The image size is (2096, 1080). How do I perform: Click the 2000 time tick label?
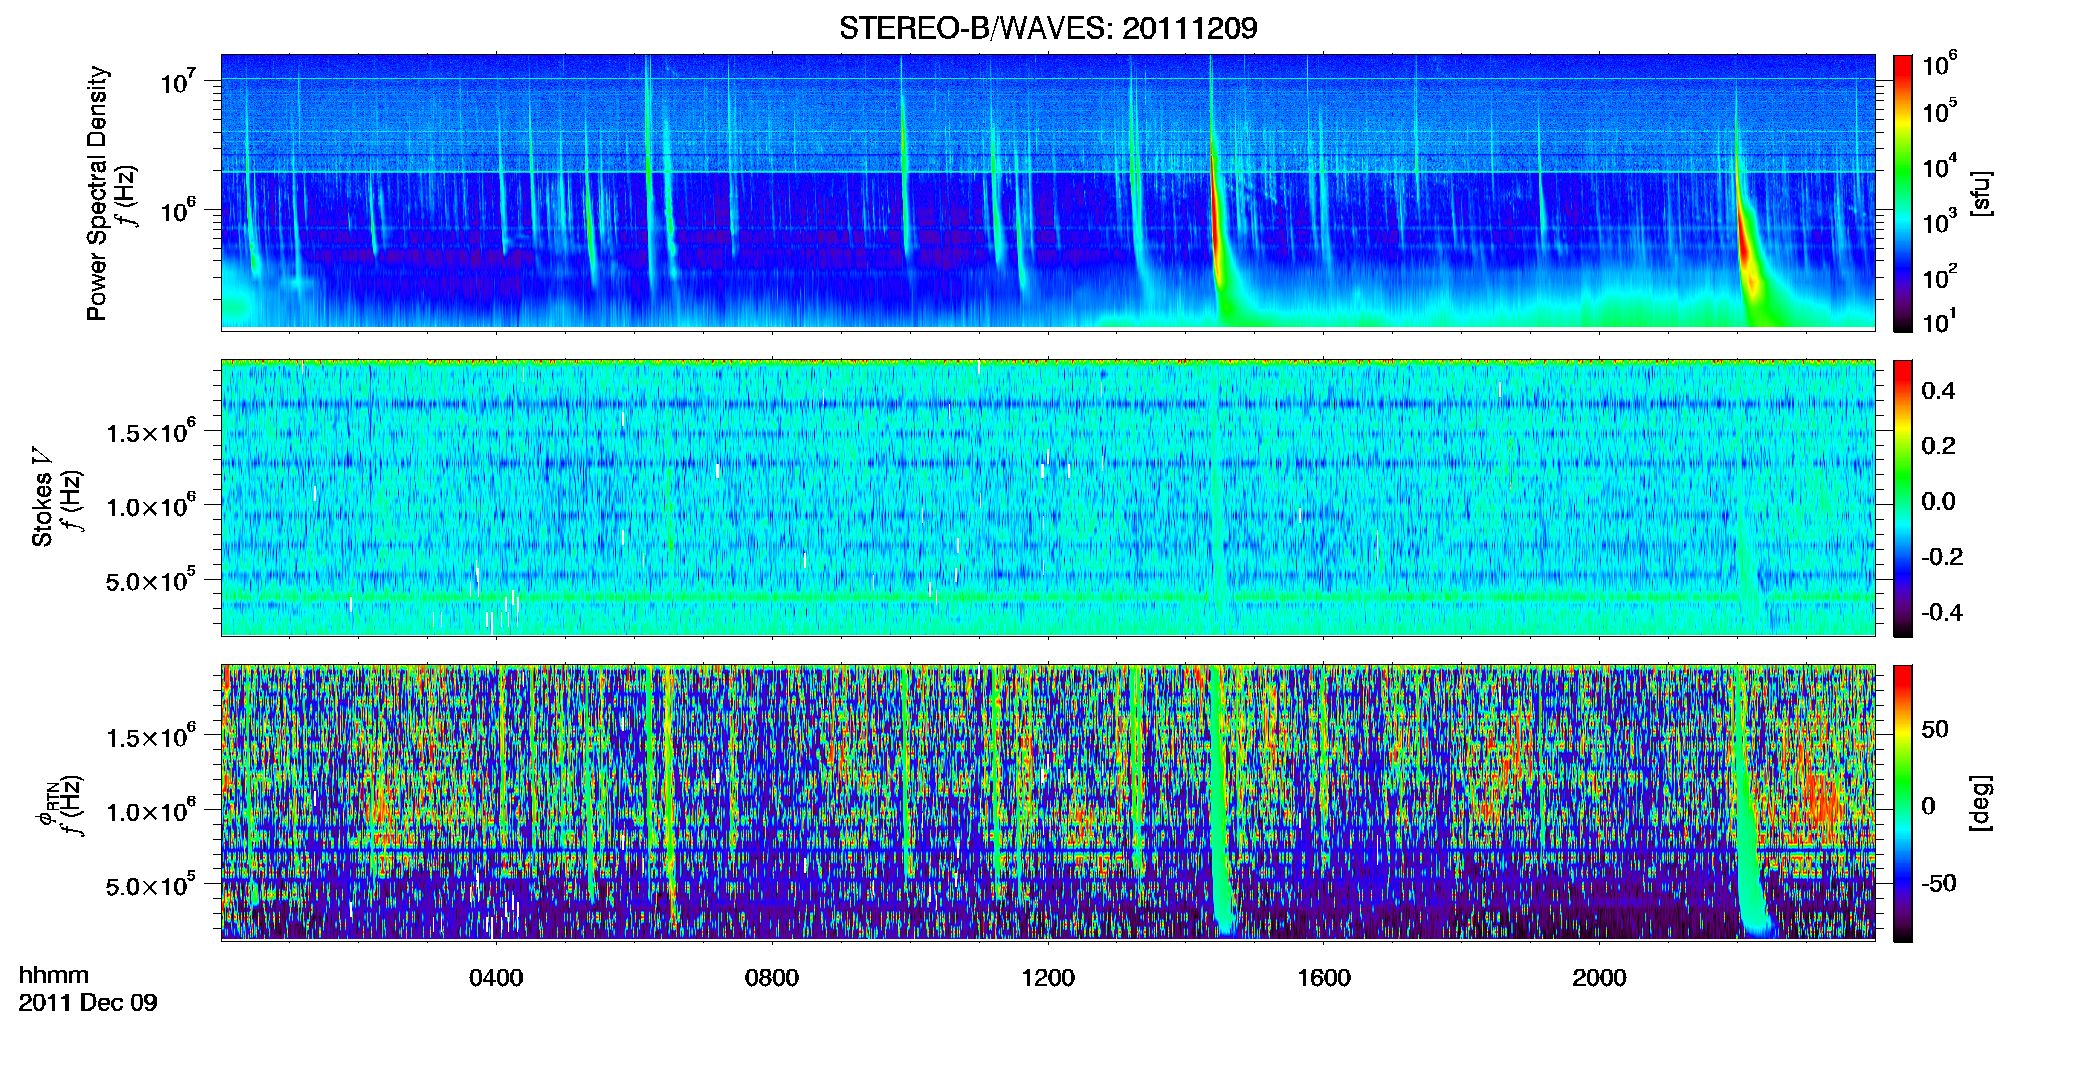coord(1599,977)
